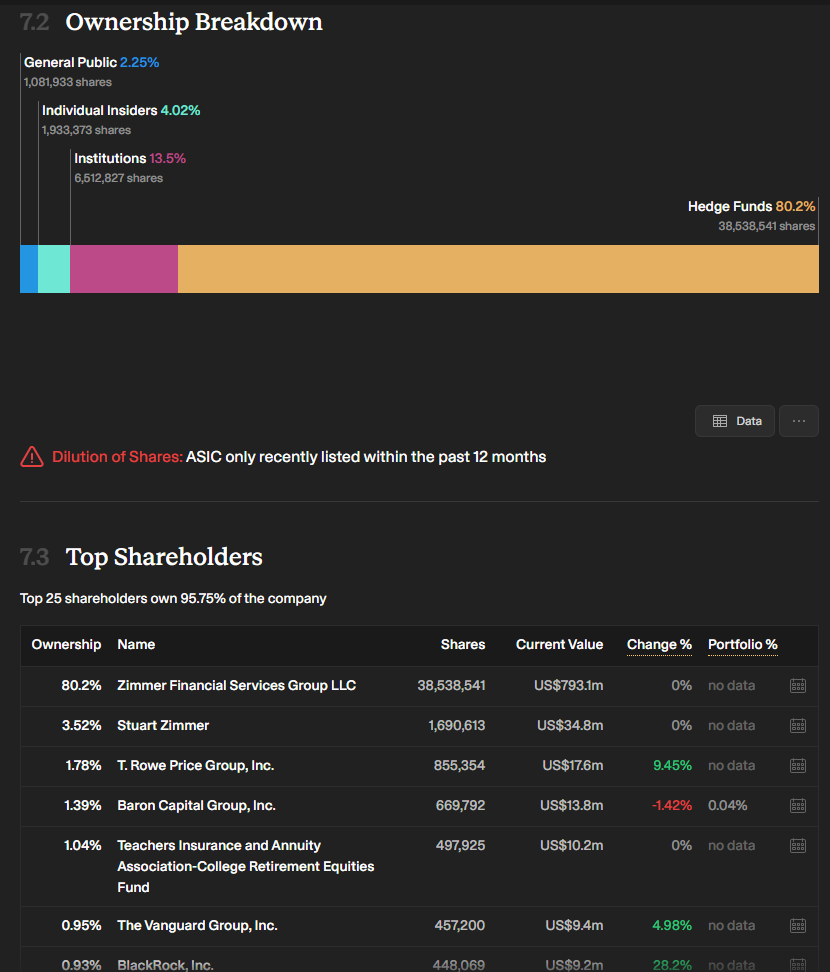Click the Dilution of Shares warning label
830x972 pixels.
pos(117,457)
